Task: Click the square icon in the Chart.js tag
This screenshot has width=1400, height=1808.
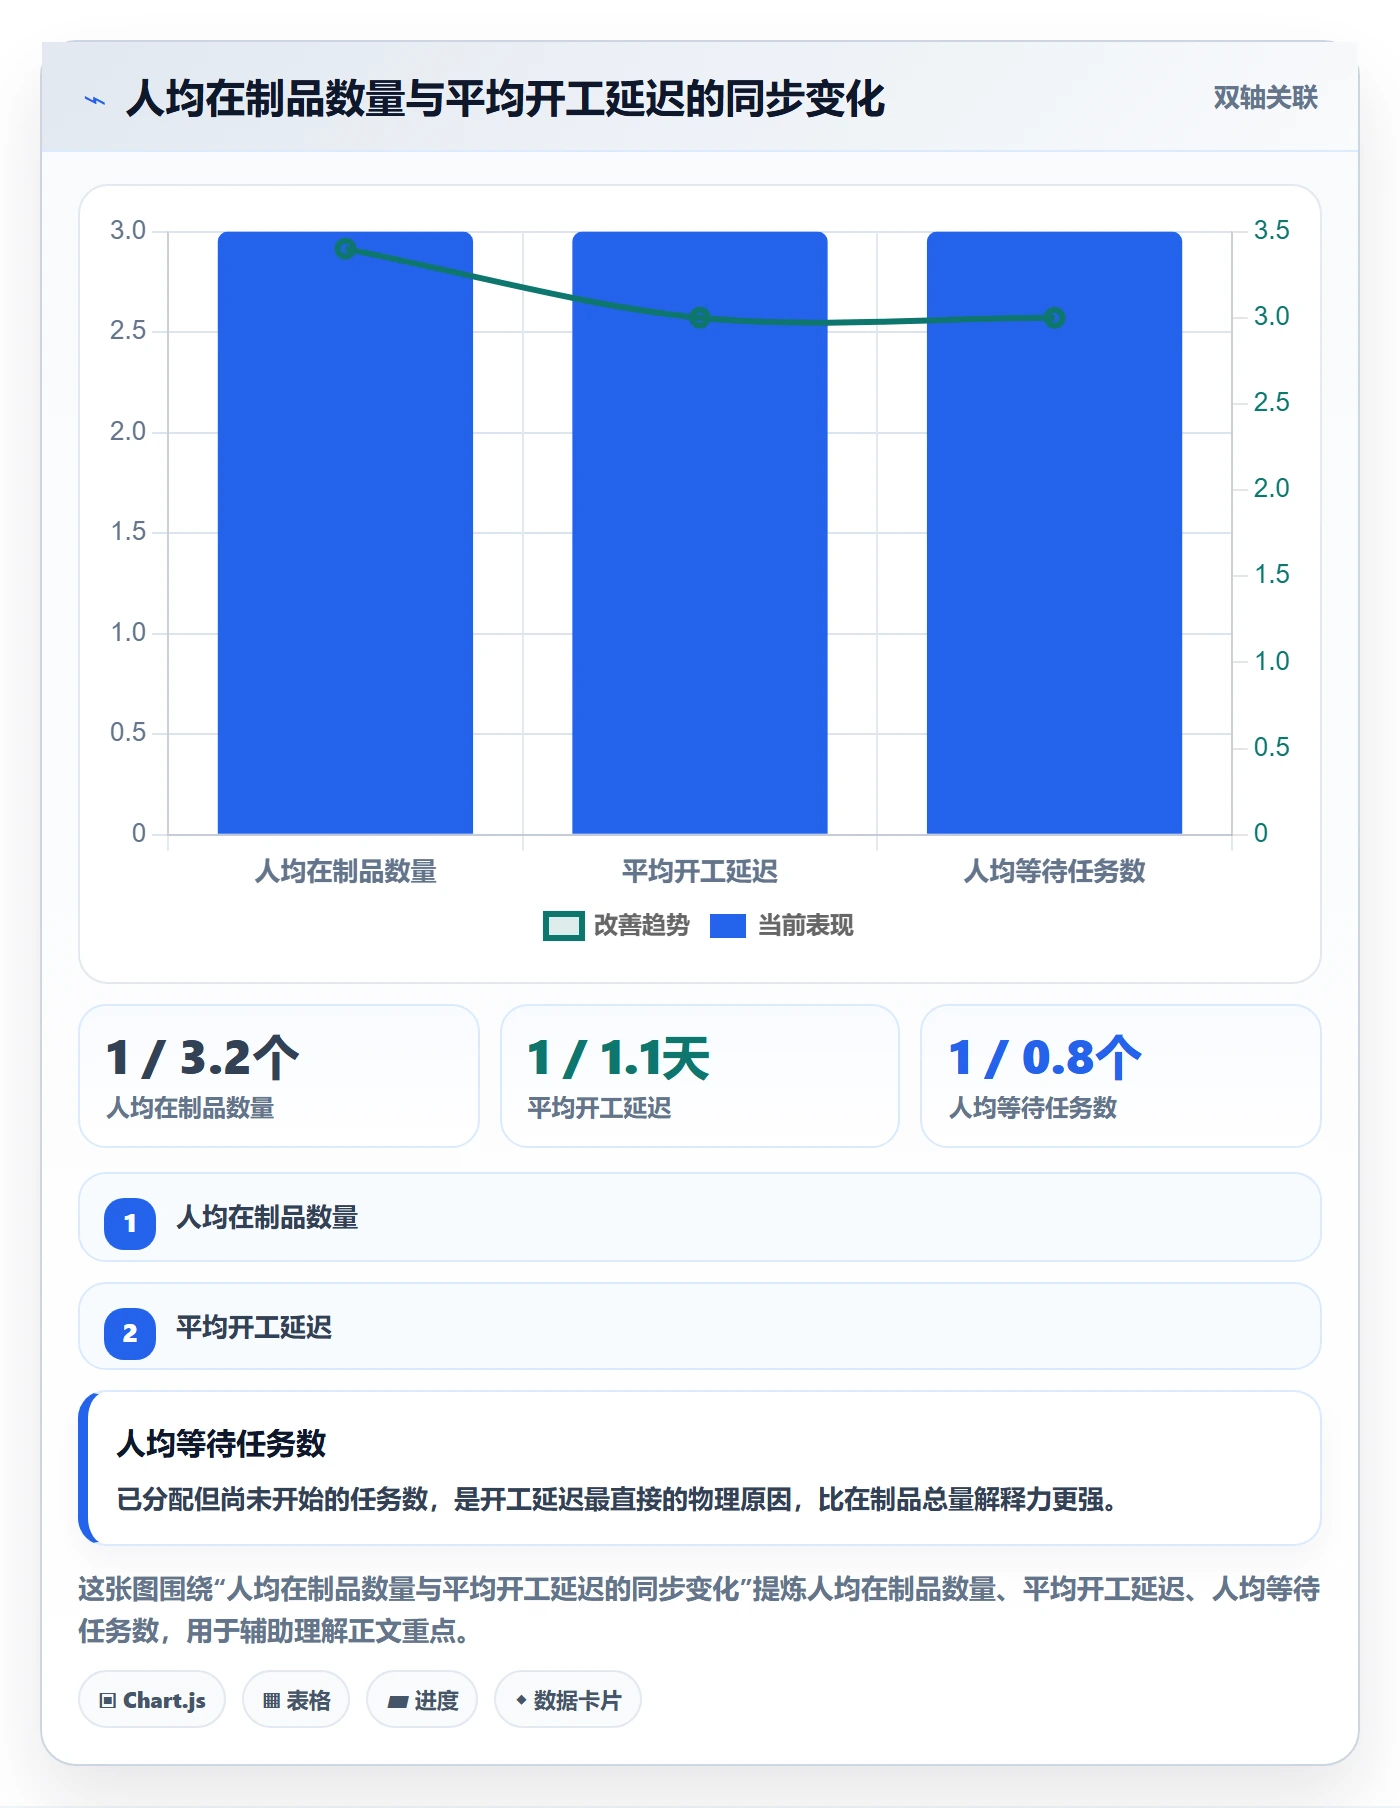Action: pos(108,1700)
